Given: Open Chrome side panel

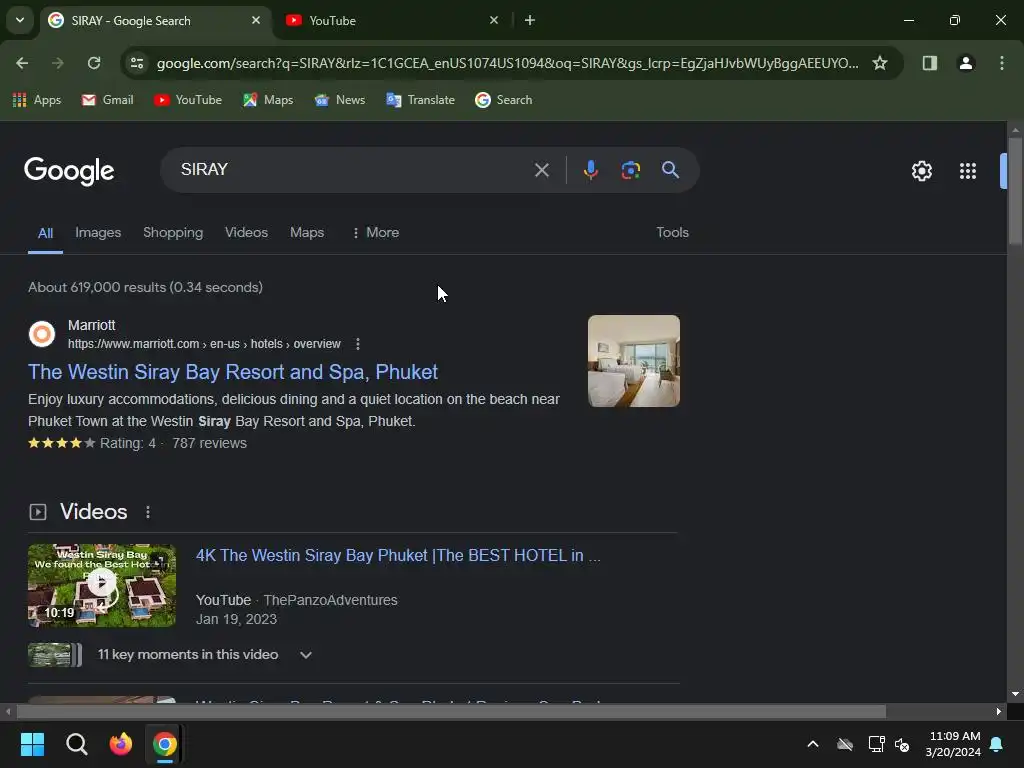Looking at the screenshot, I should click(929, 63).
